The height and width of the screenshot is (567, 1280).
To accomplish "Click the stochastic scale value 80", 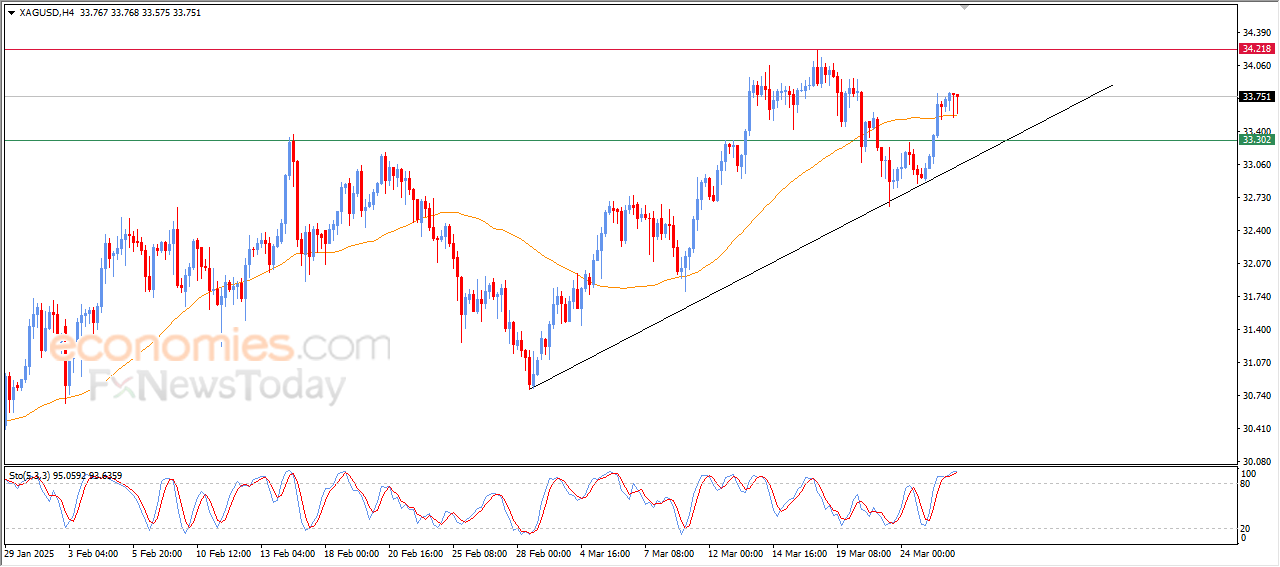I will coord(1246,484).
